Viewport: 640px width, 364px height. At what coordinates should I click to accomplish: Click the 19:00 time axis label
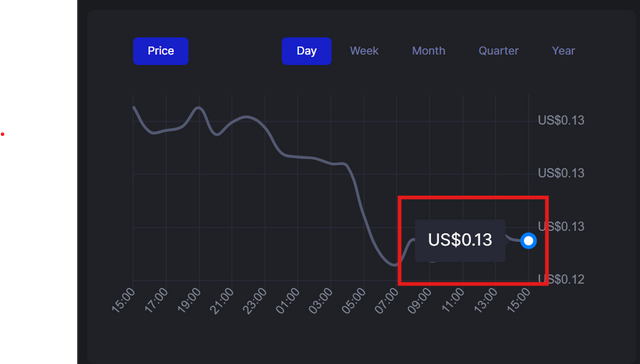coord(189,300)
